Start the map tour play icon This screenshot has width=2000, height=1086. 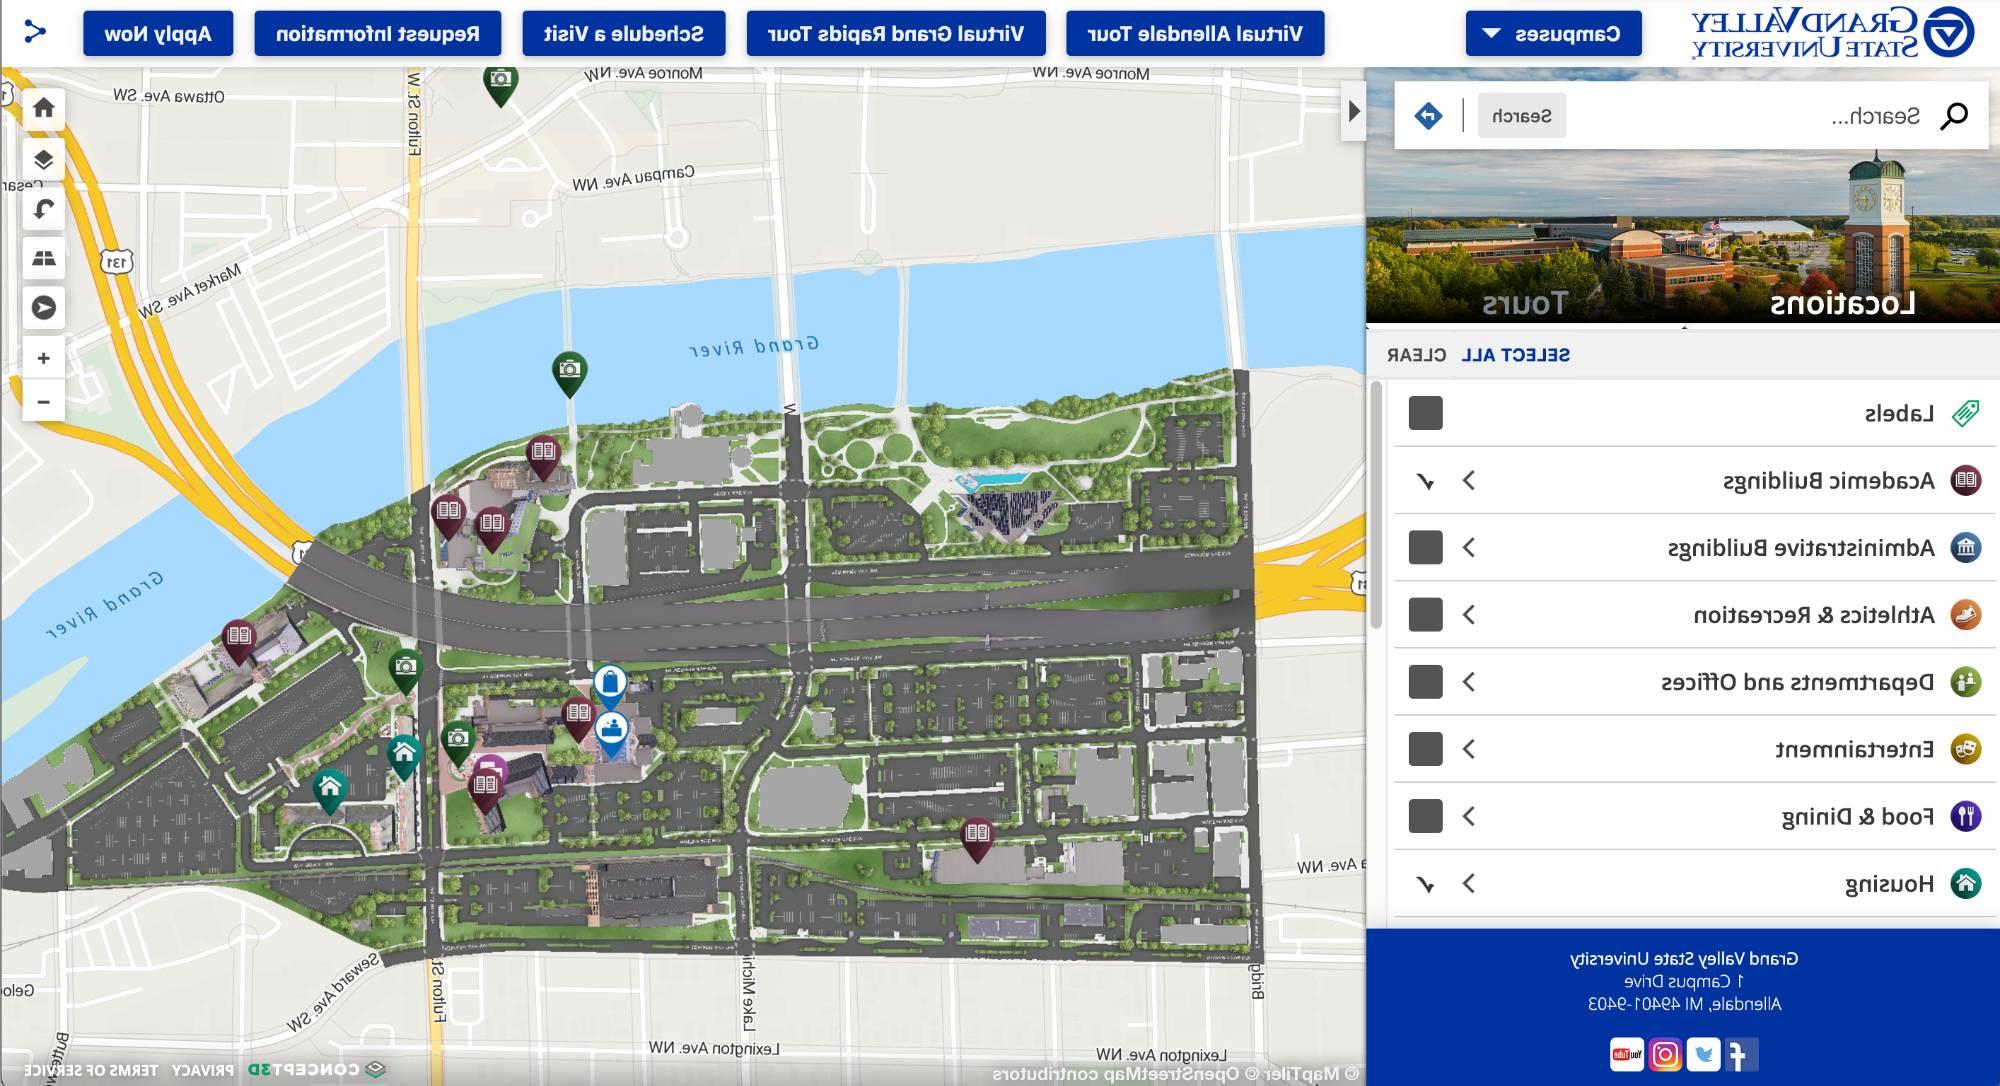43,308
